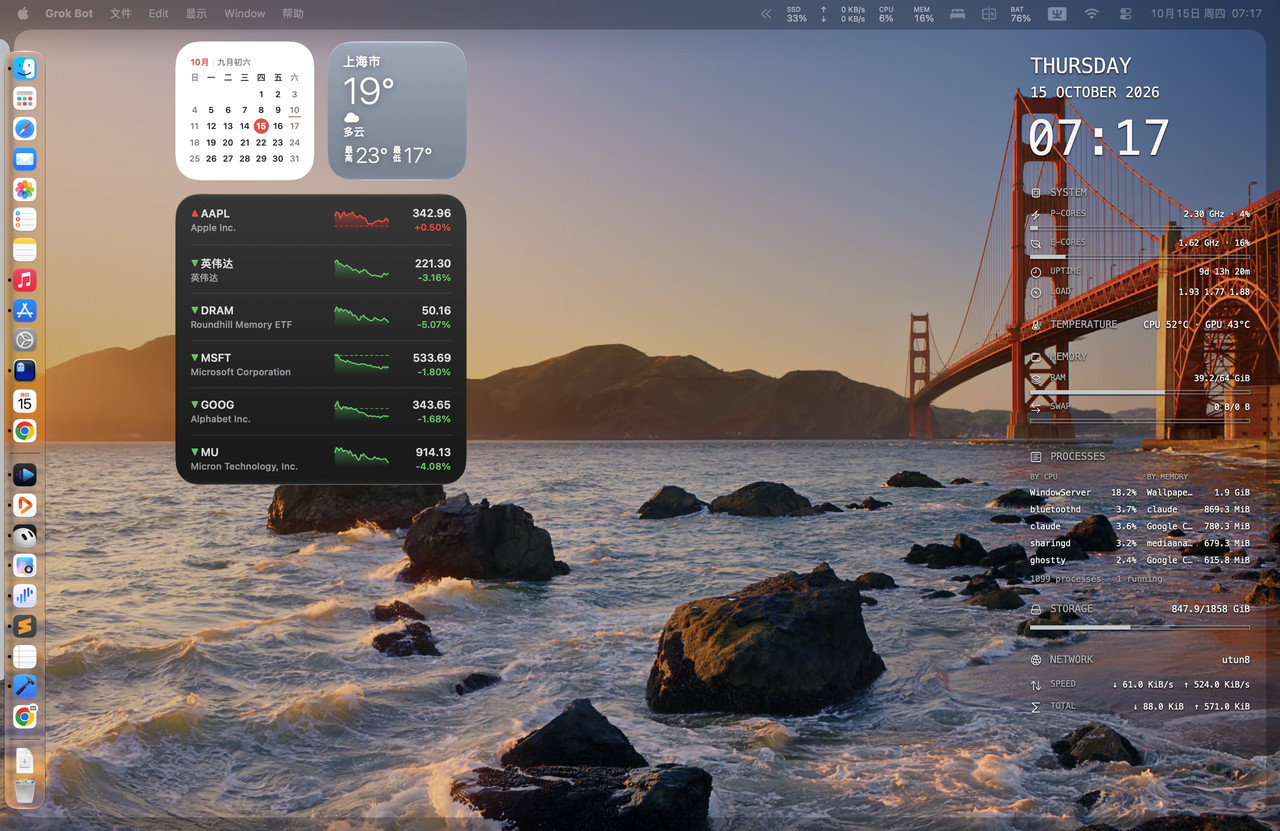Click the 上海市 weather widget

coord(397,110)
